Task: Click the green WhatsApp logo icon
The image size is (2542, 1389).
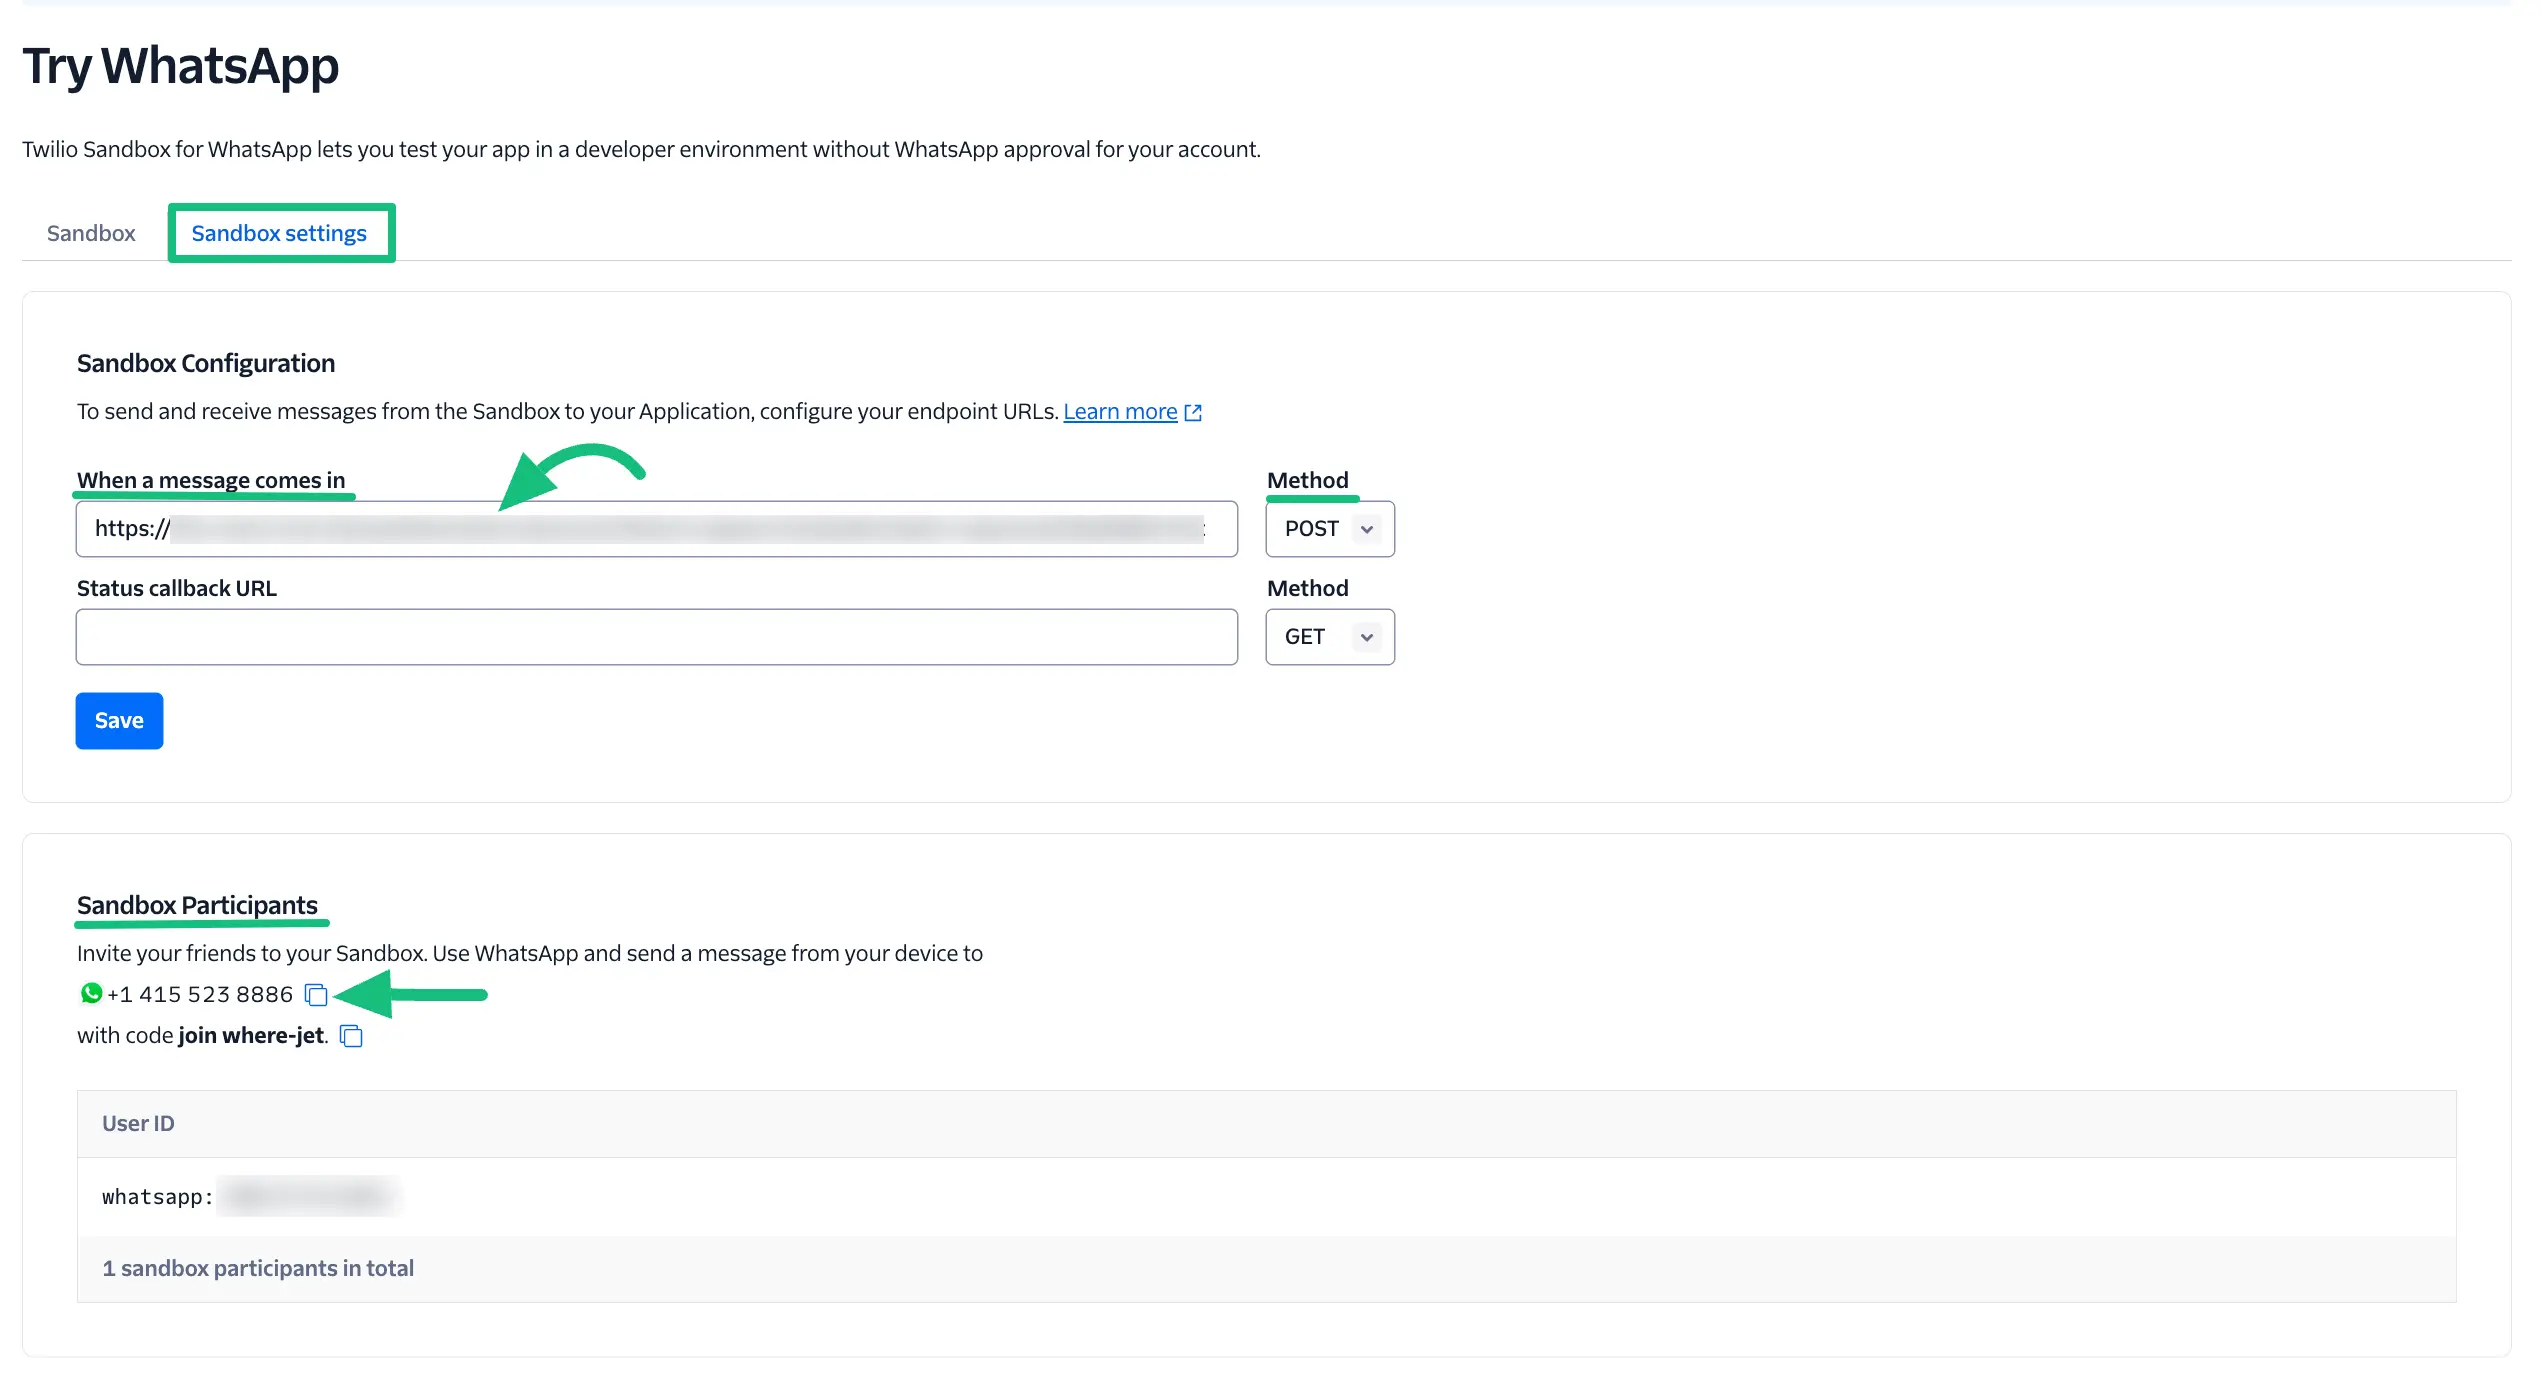Action: pos(91,994)
